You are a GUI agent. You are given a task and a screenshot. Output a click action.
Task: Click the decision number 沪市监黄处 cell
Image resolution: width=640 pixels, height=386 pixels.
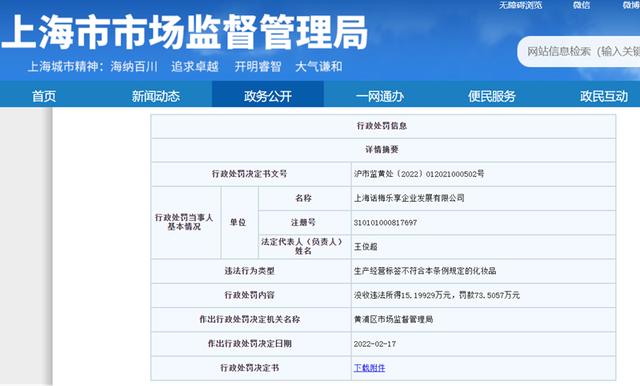pyautogui.click(x=483, y=174)
